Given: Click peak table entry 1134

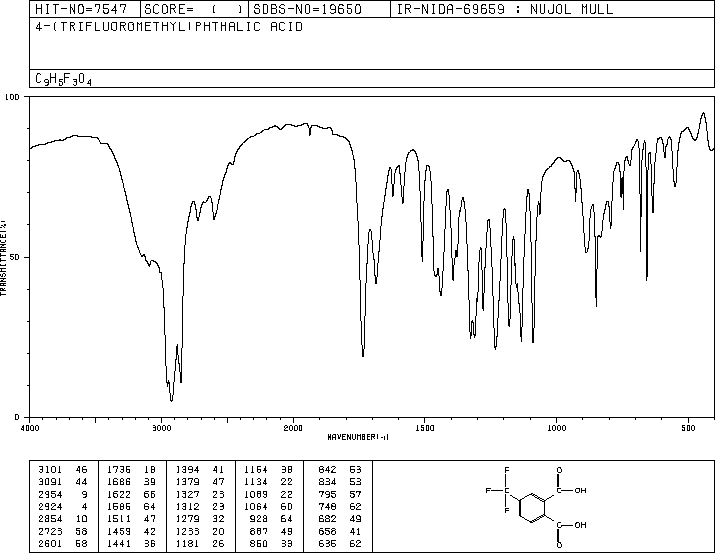Looking at the screenshot, I should tap(256, 481).
